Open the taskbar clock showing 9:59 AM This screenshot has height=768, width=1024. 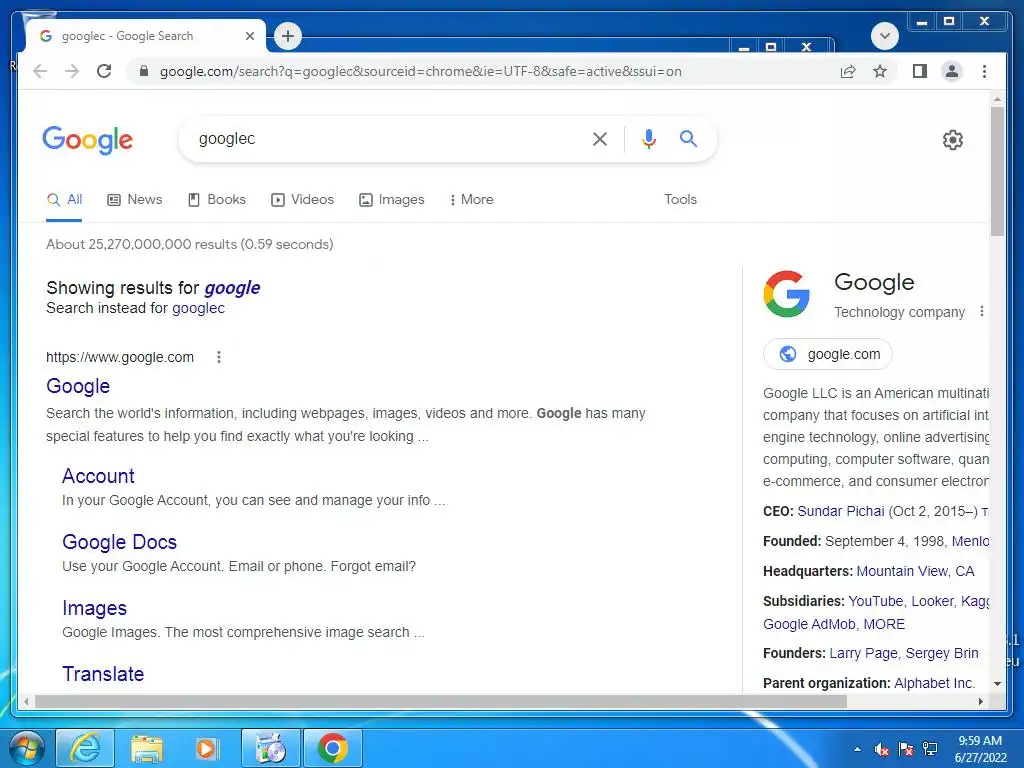click(x=980, y=749)
